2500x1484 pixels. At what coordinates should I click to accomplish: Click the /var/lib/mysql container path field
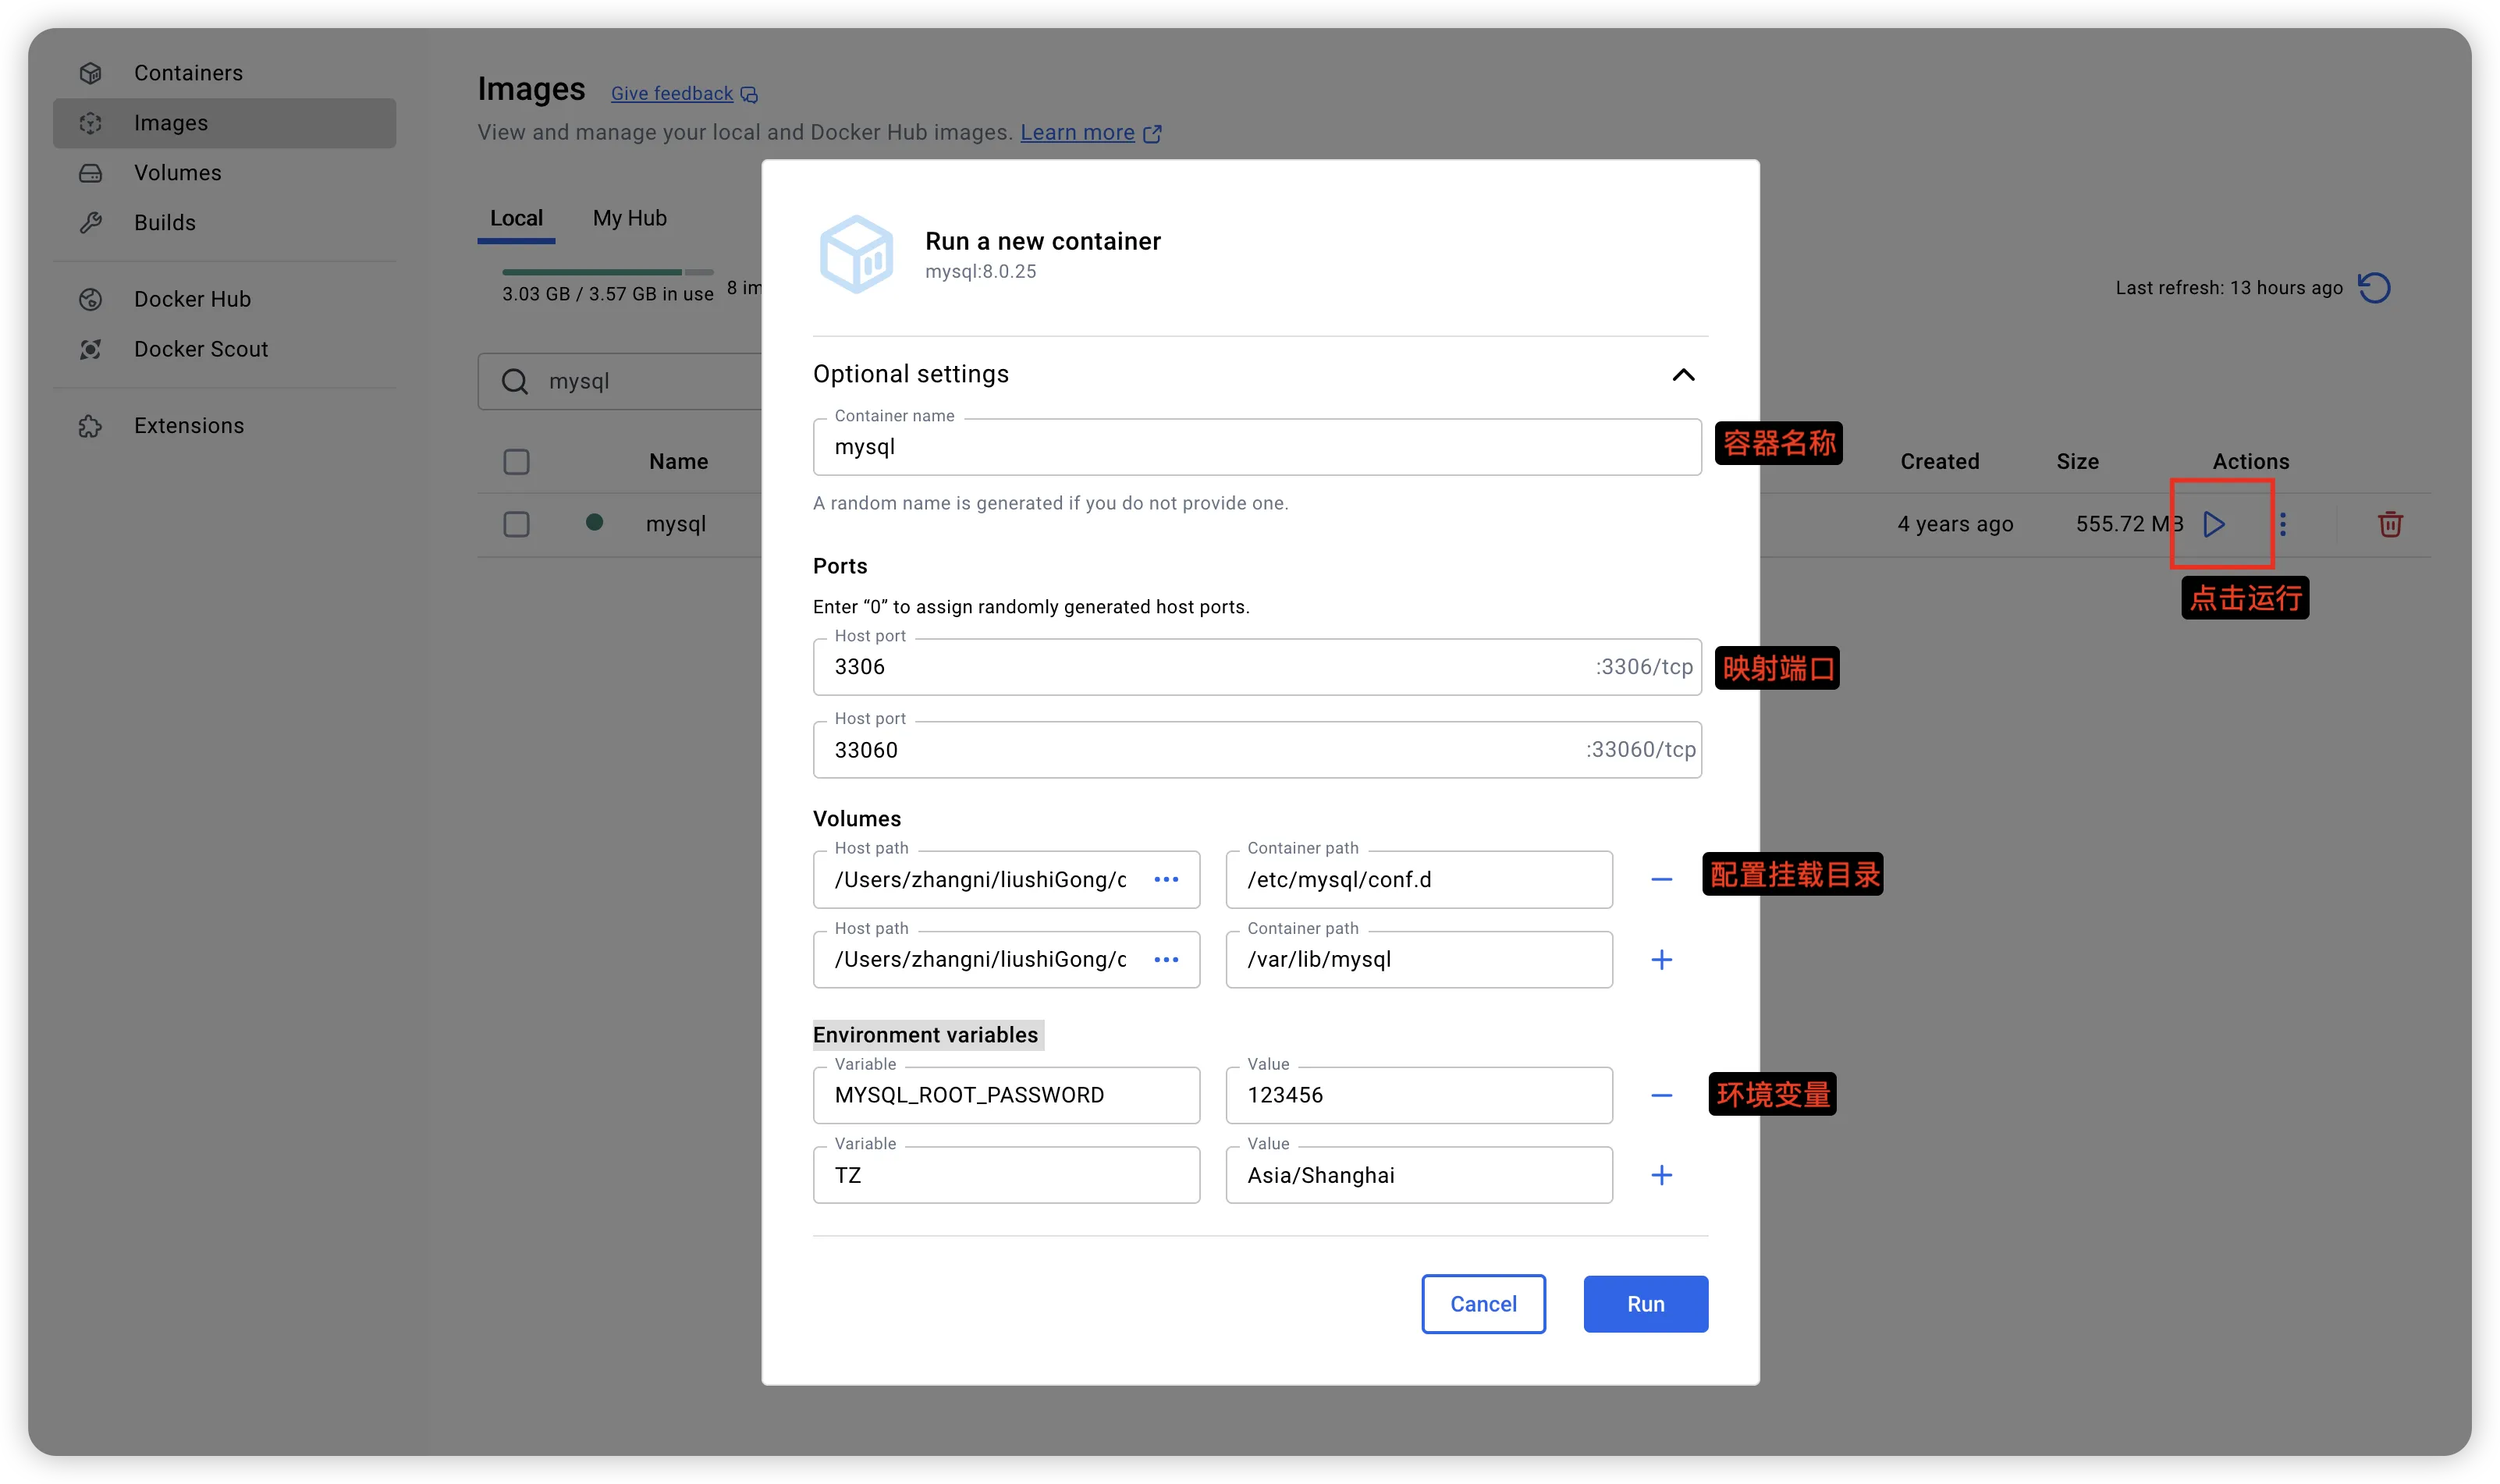(1419, 959)
